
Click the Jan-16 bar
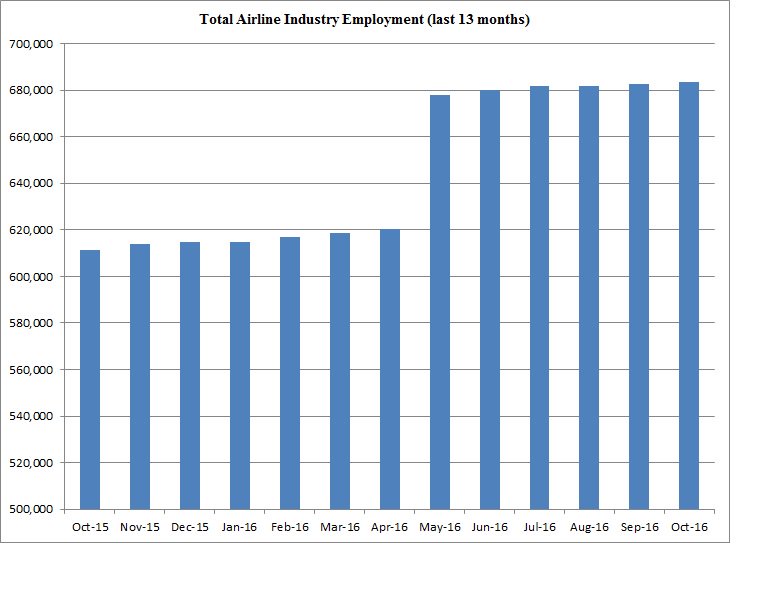point(240,376)
